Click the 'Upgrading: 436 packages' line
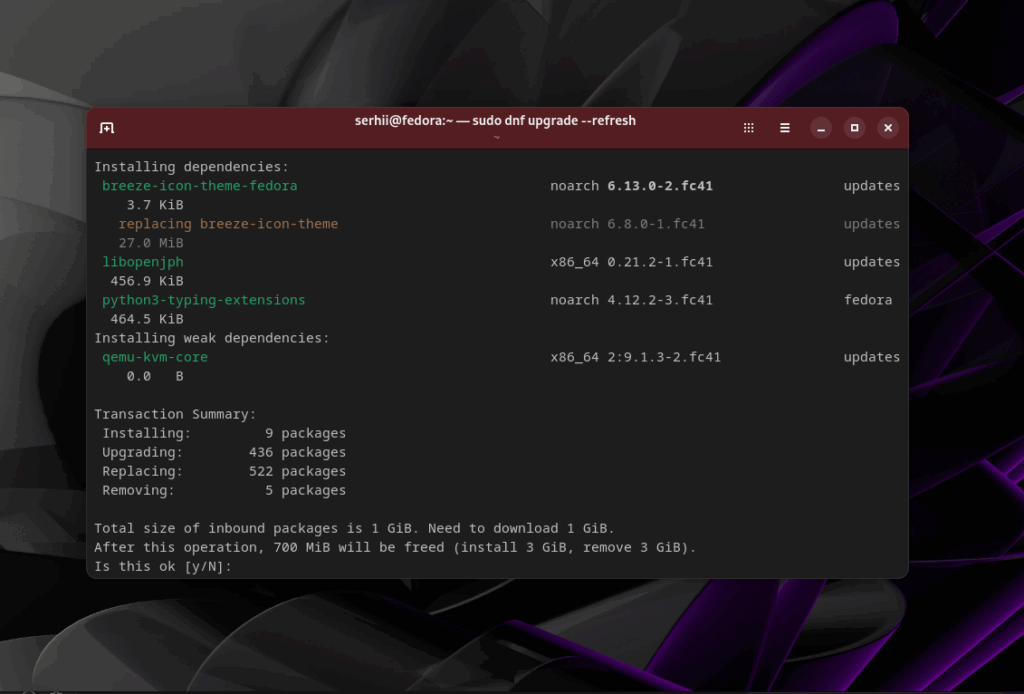Image resolution: width=1024 pixels, height=694 pixels. tap(224, 452)
